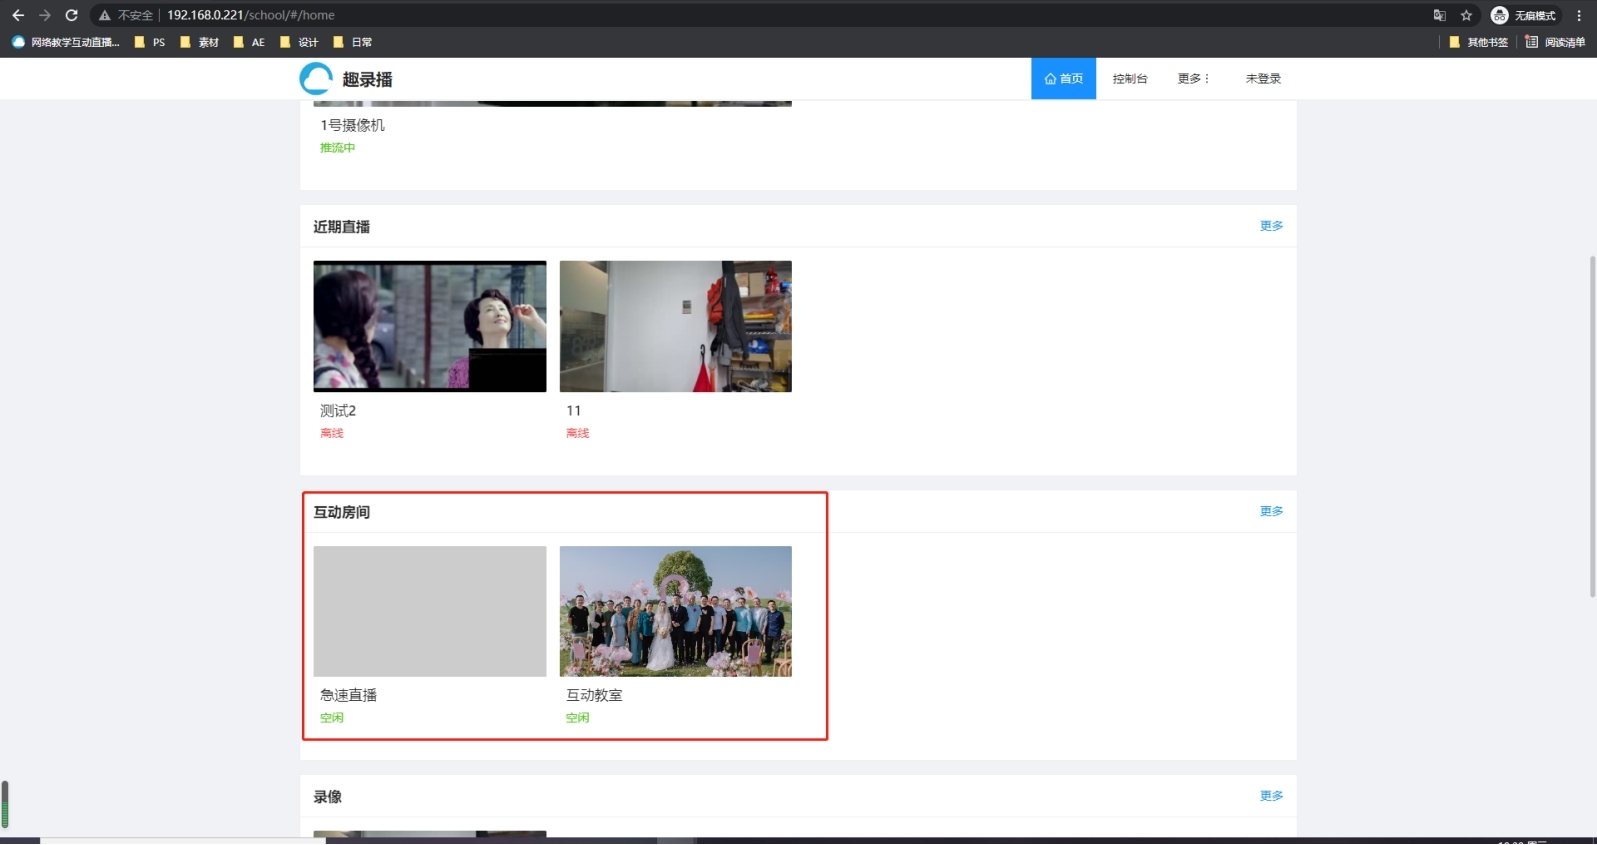Click 更多 link in 录像 section
Image resolution: width=1597 pixels, height=845 pixels.
tap(1271, 796)
